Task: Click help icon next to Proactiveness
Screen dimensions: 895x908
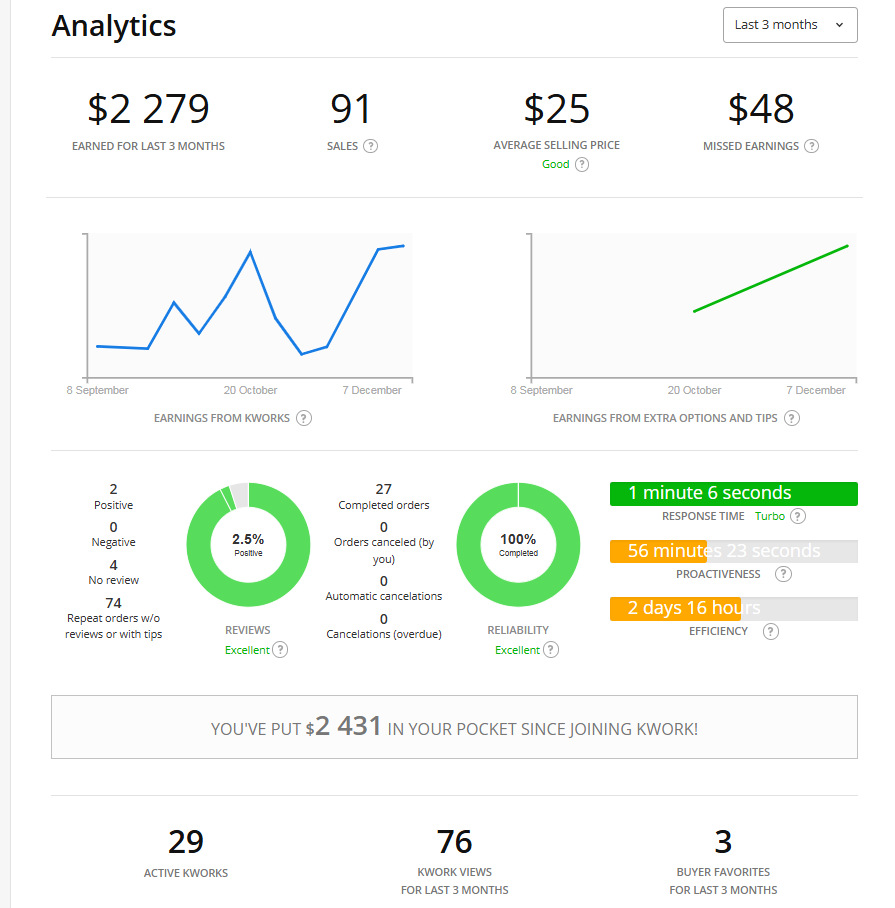Action: (783, 574)
